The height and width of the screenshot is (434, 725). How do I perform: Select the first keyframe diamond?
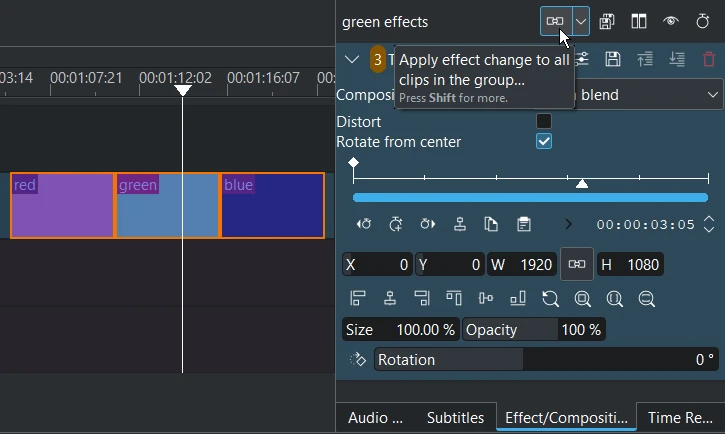[x=353, y=162]
